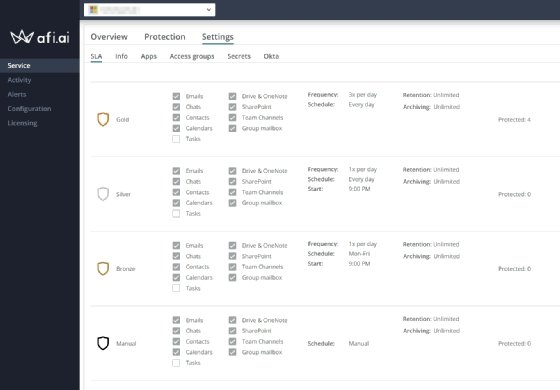Switch to the Protection tab

coord(165,37)
